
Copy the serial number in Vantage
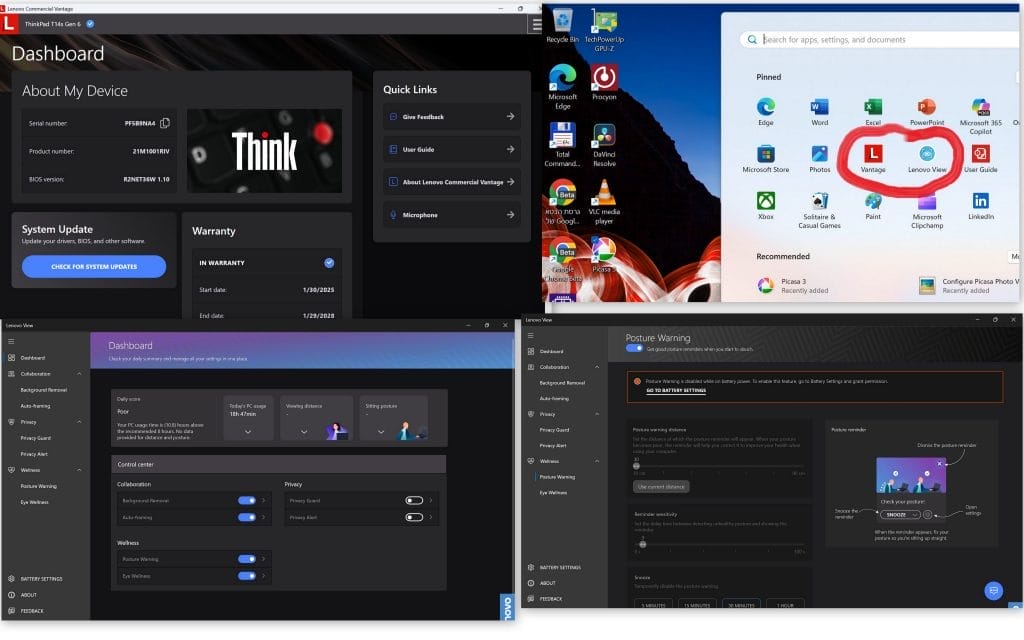point(165,123)
